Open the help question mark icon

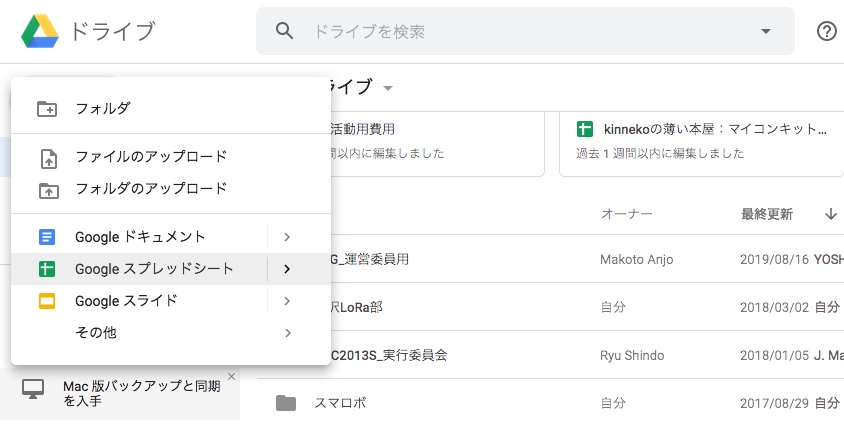(826, 31)
